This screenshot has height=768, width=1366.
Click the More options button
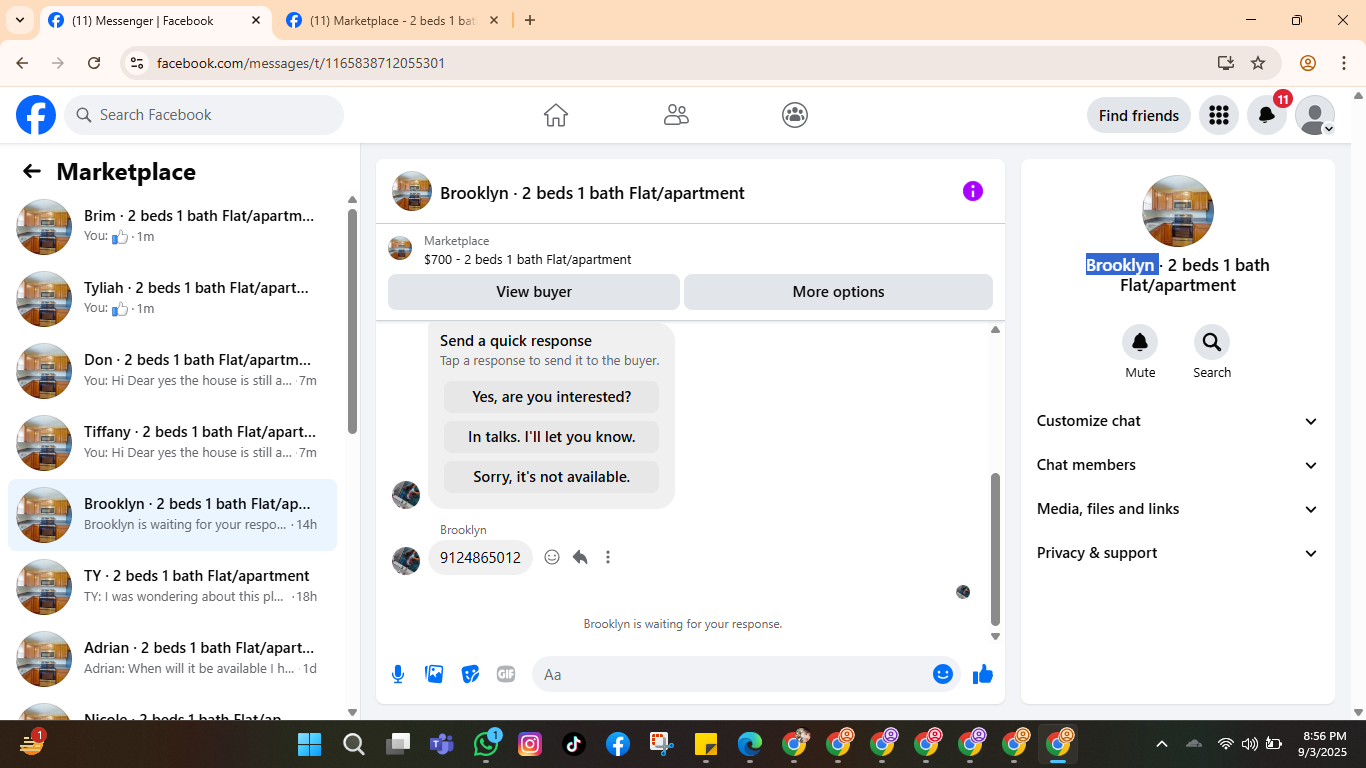(838, 292)
